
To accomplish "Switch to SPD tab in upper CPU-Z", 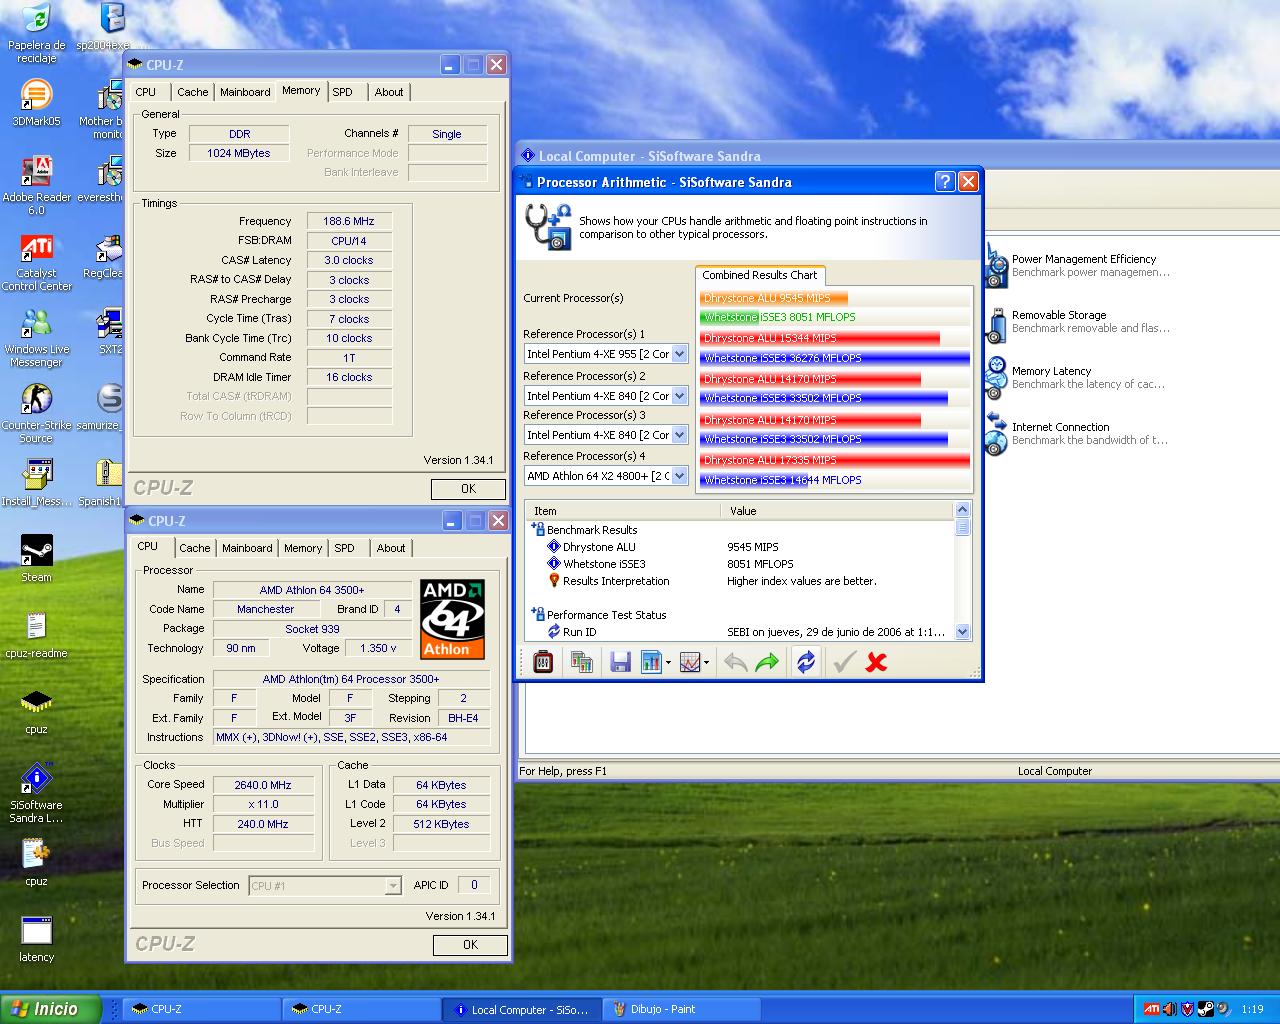I will (x=342, y=92).
